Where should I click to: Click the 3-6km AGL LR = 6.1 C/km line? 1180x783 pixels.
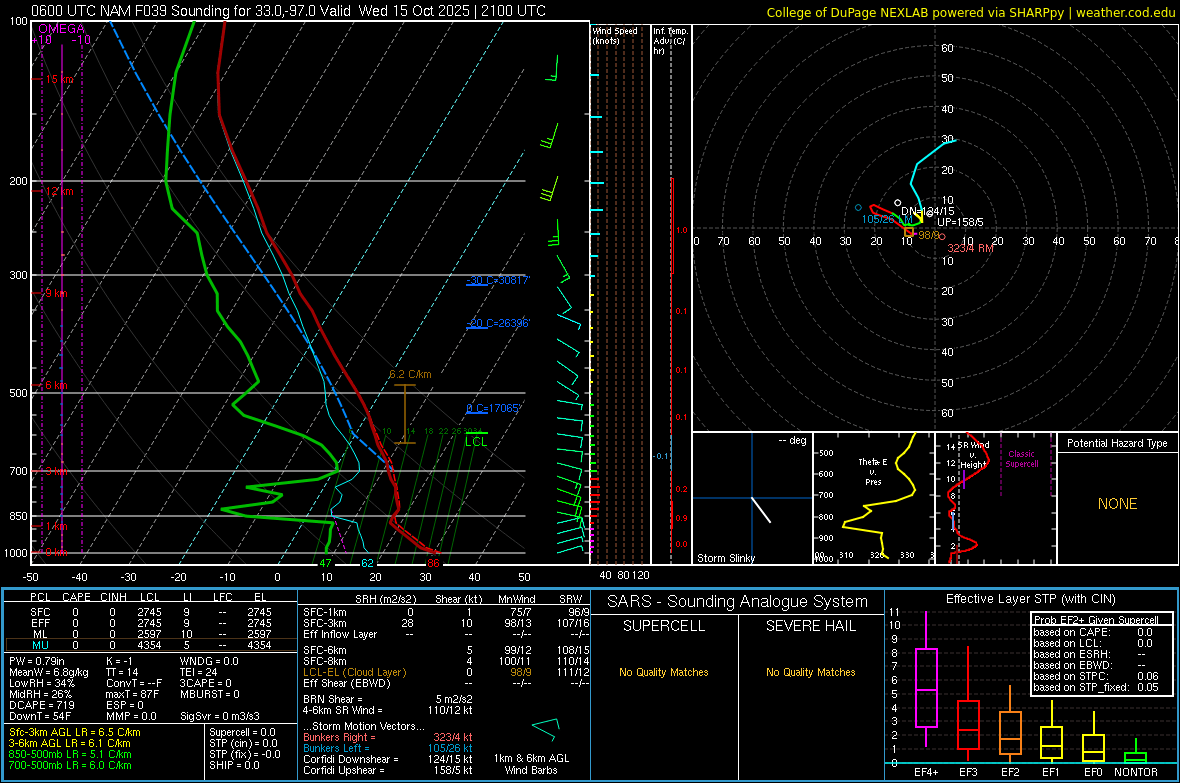(x=70, y=743)
